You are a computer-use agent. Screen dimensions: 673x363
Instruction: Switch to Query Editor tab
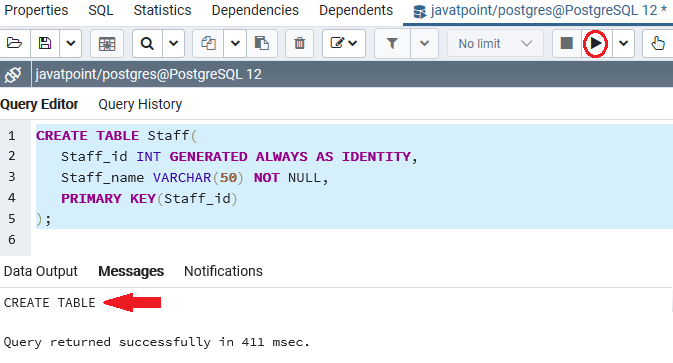tap(39, 104)
